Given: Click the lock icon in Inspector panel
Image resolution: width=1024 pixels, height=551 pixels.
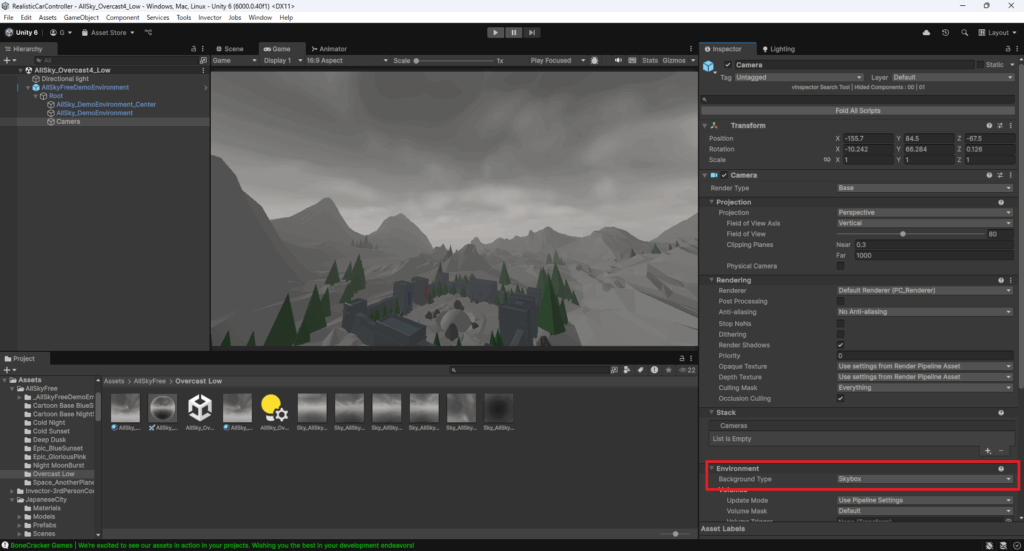Looking at the screenshot, I should click(x=1008, y=49).
